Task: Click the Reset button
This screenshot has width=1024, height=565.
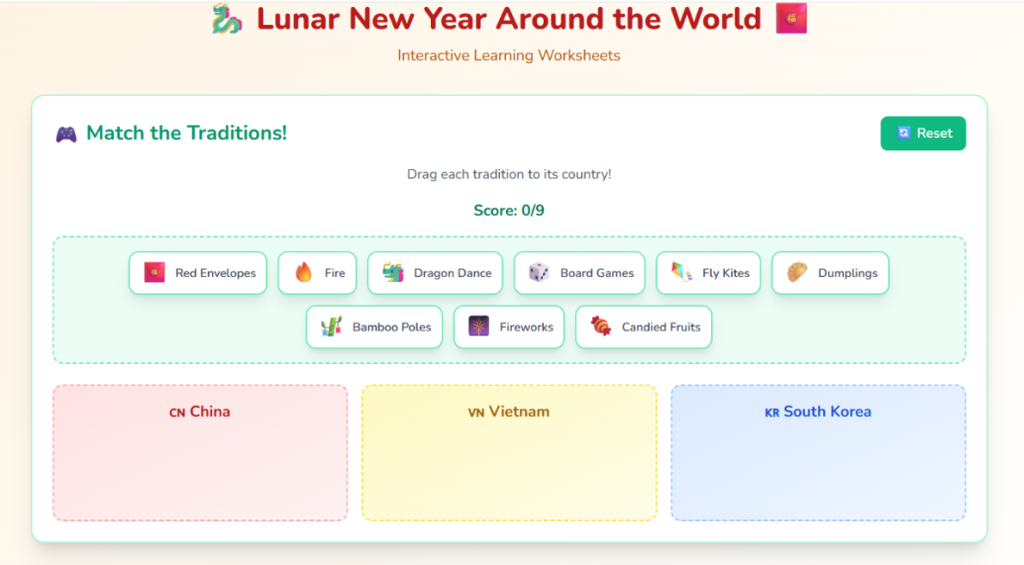Action: [923, 133]
